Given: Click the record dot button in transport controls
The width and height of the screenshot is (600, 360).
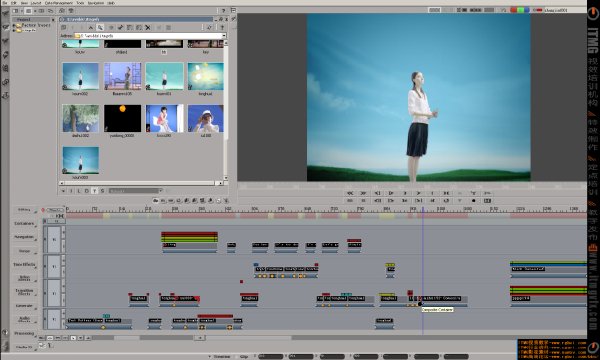Looking at the screenshot, I should (x=473, y=200).
